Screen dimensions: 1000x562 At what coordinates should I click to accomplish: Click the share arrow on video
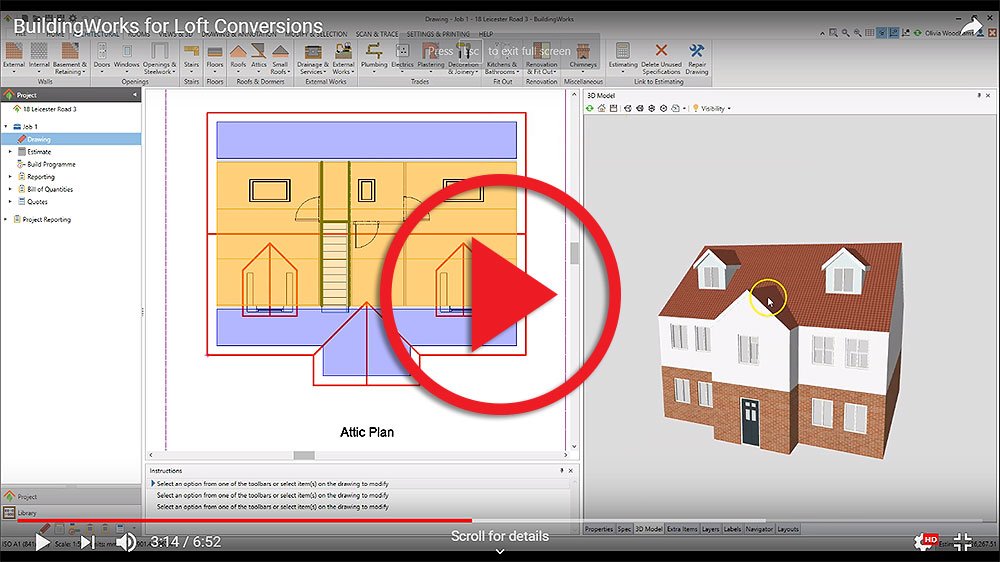[971, 26]
